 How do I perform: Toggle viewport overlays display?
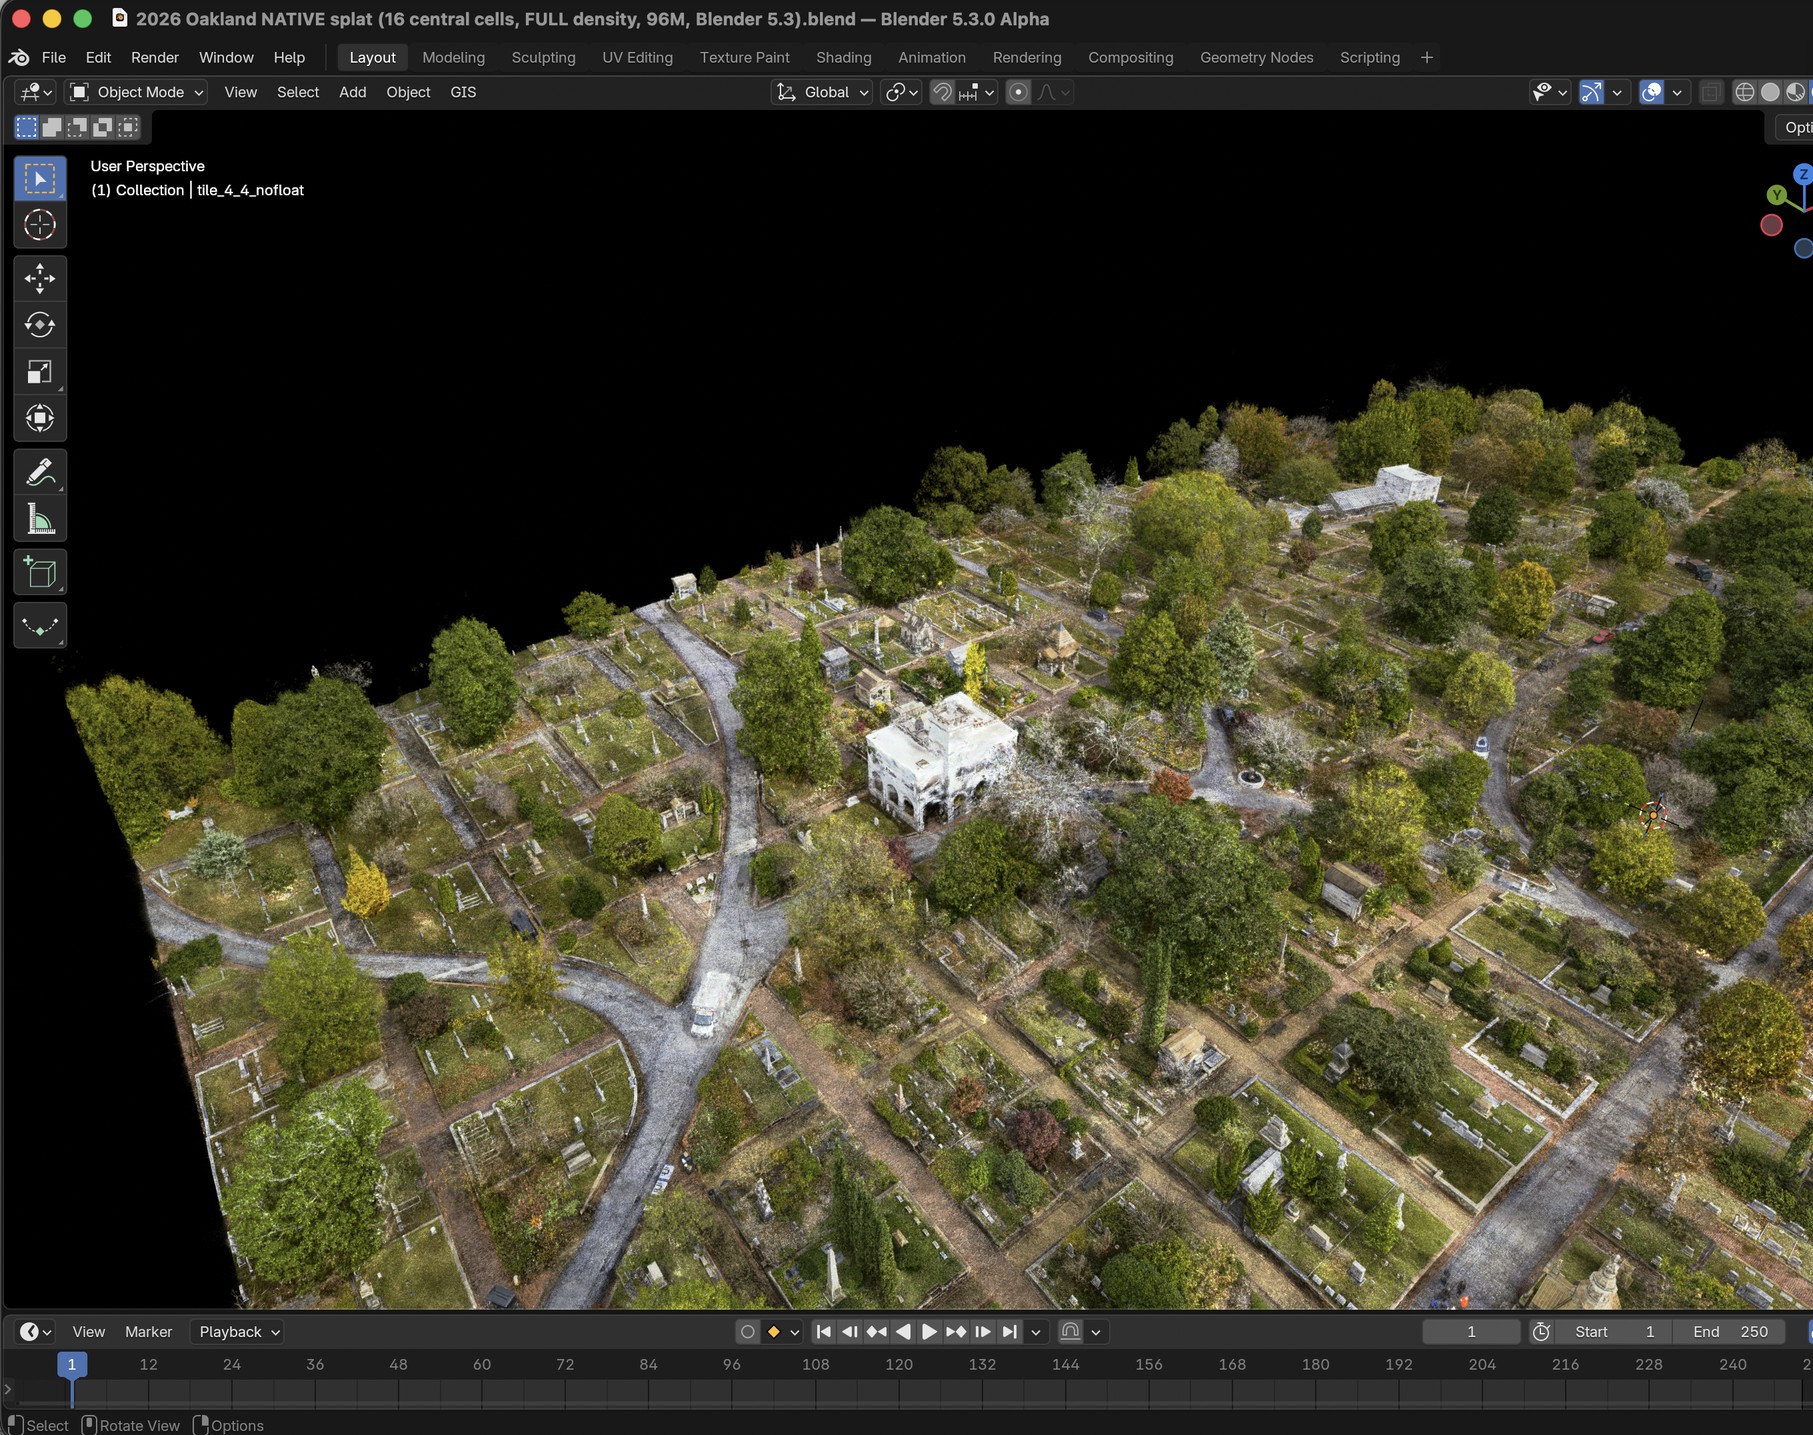pos(1652,92)
